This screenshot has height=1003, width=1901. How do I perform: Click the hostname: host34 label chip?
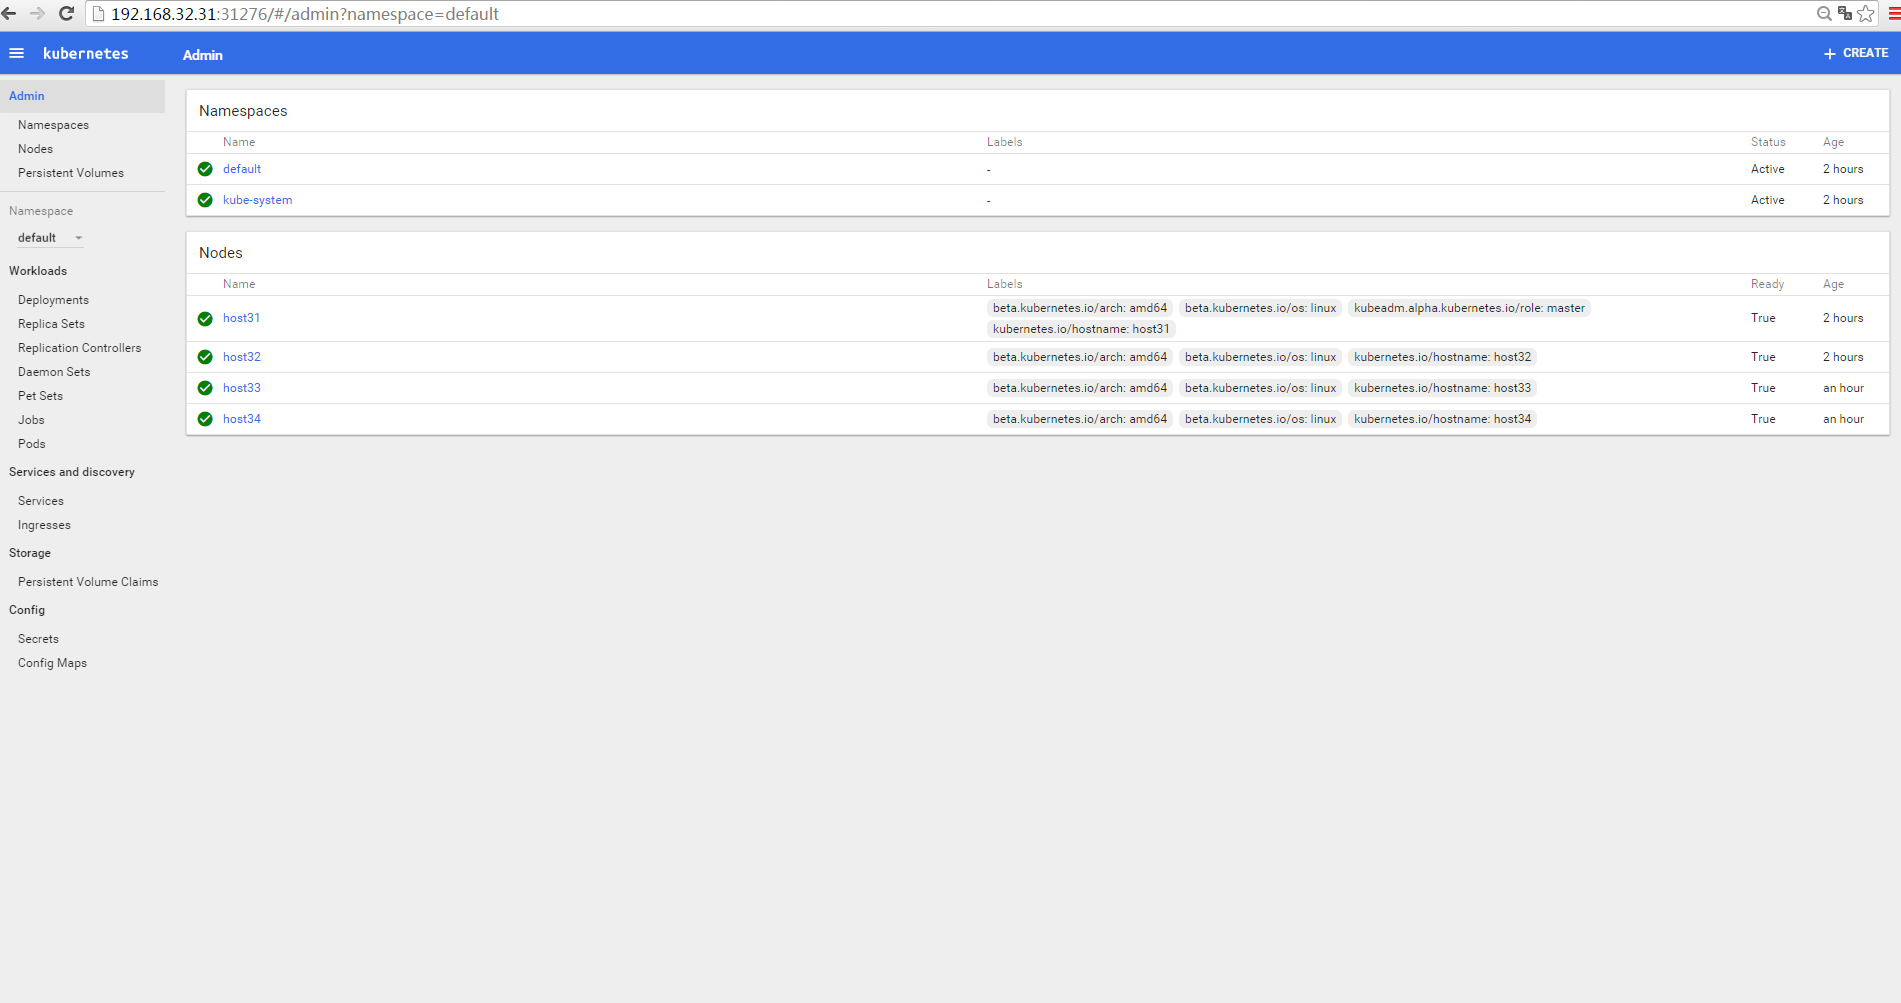(1442, 419)
